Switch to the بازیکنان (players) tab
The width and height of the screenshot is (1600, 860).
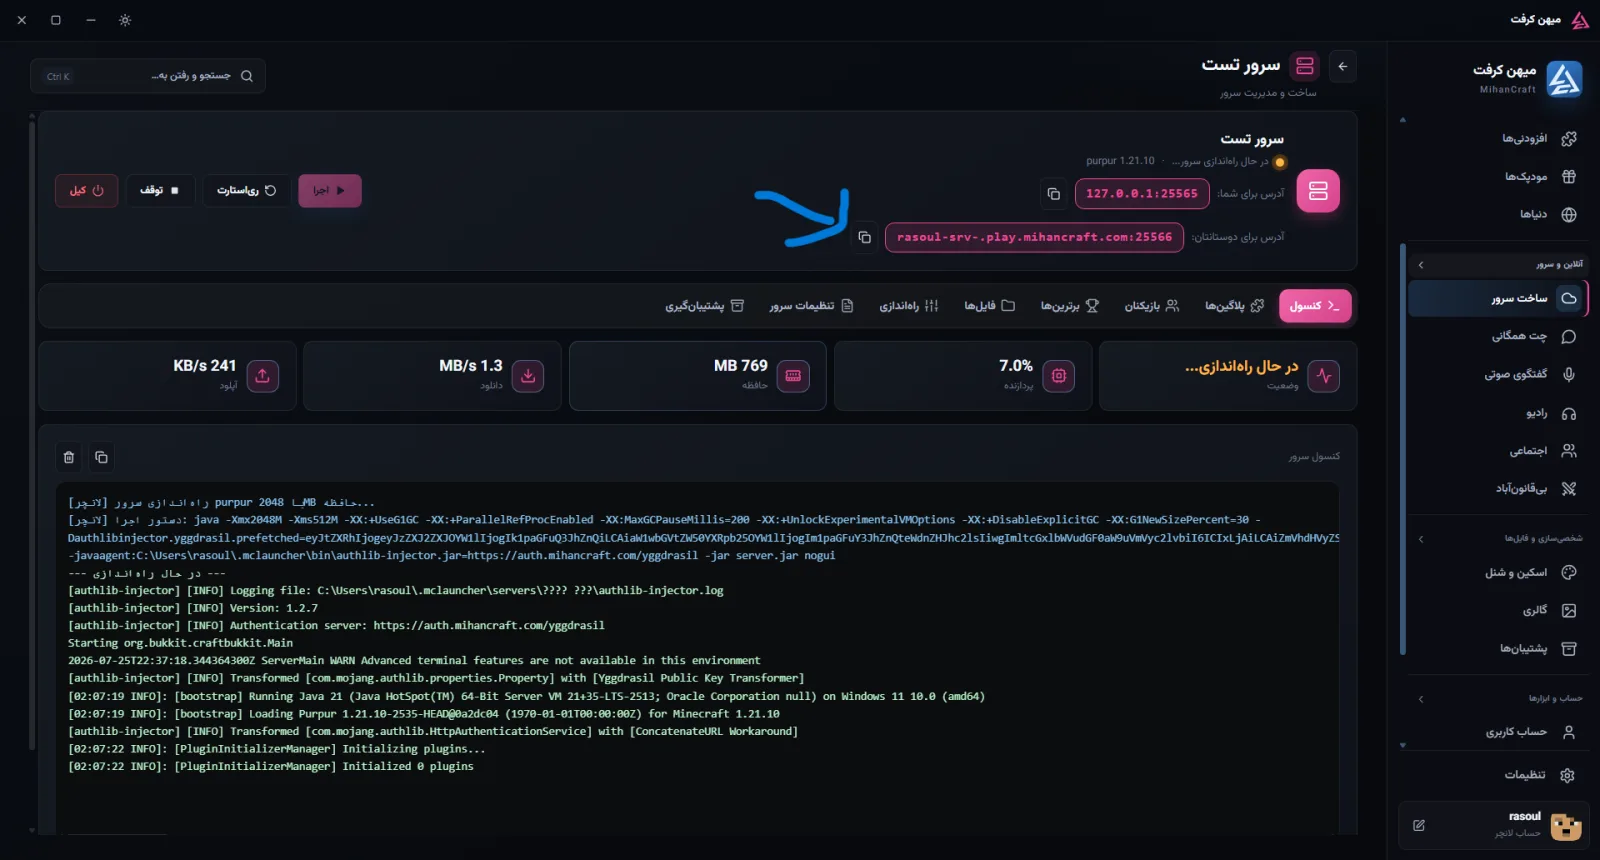point(1152,306)
